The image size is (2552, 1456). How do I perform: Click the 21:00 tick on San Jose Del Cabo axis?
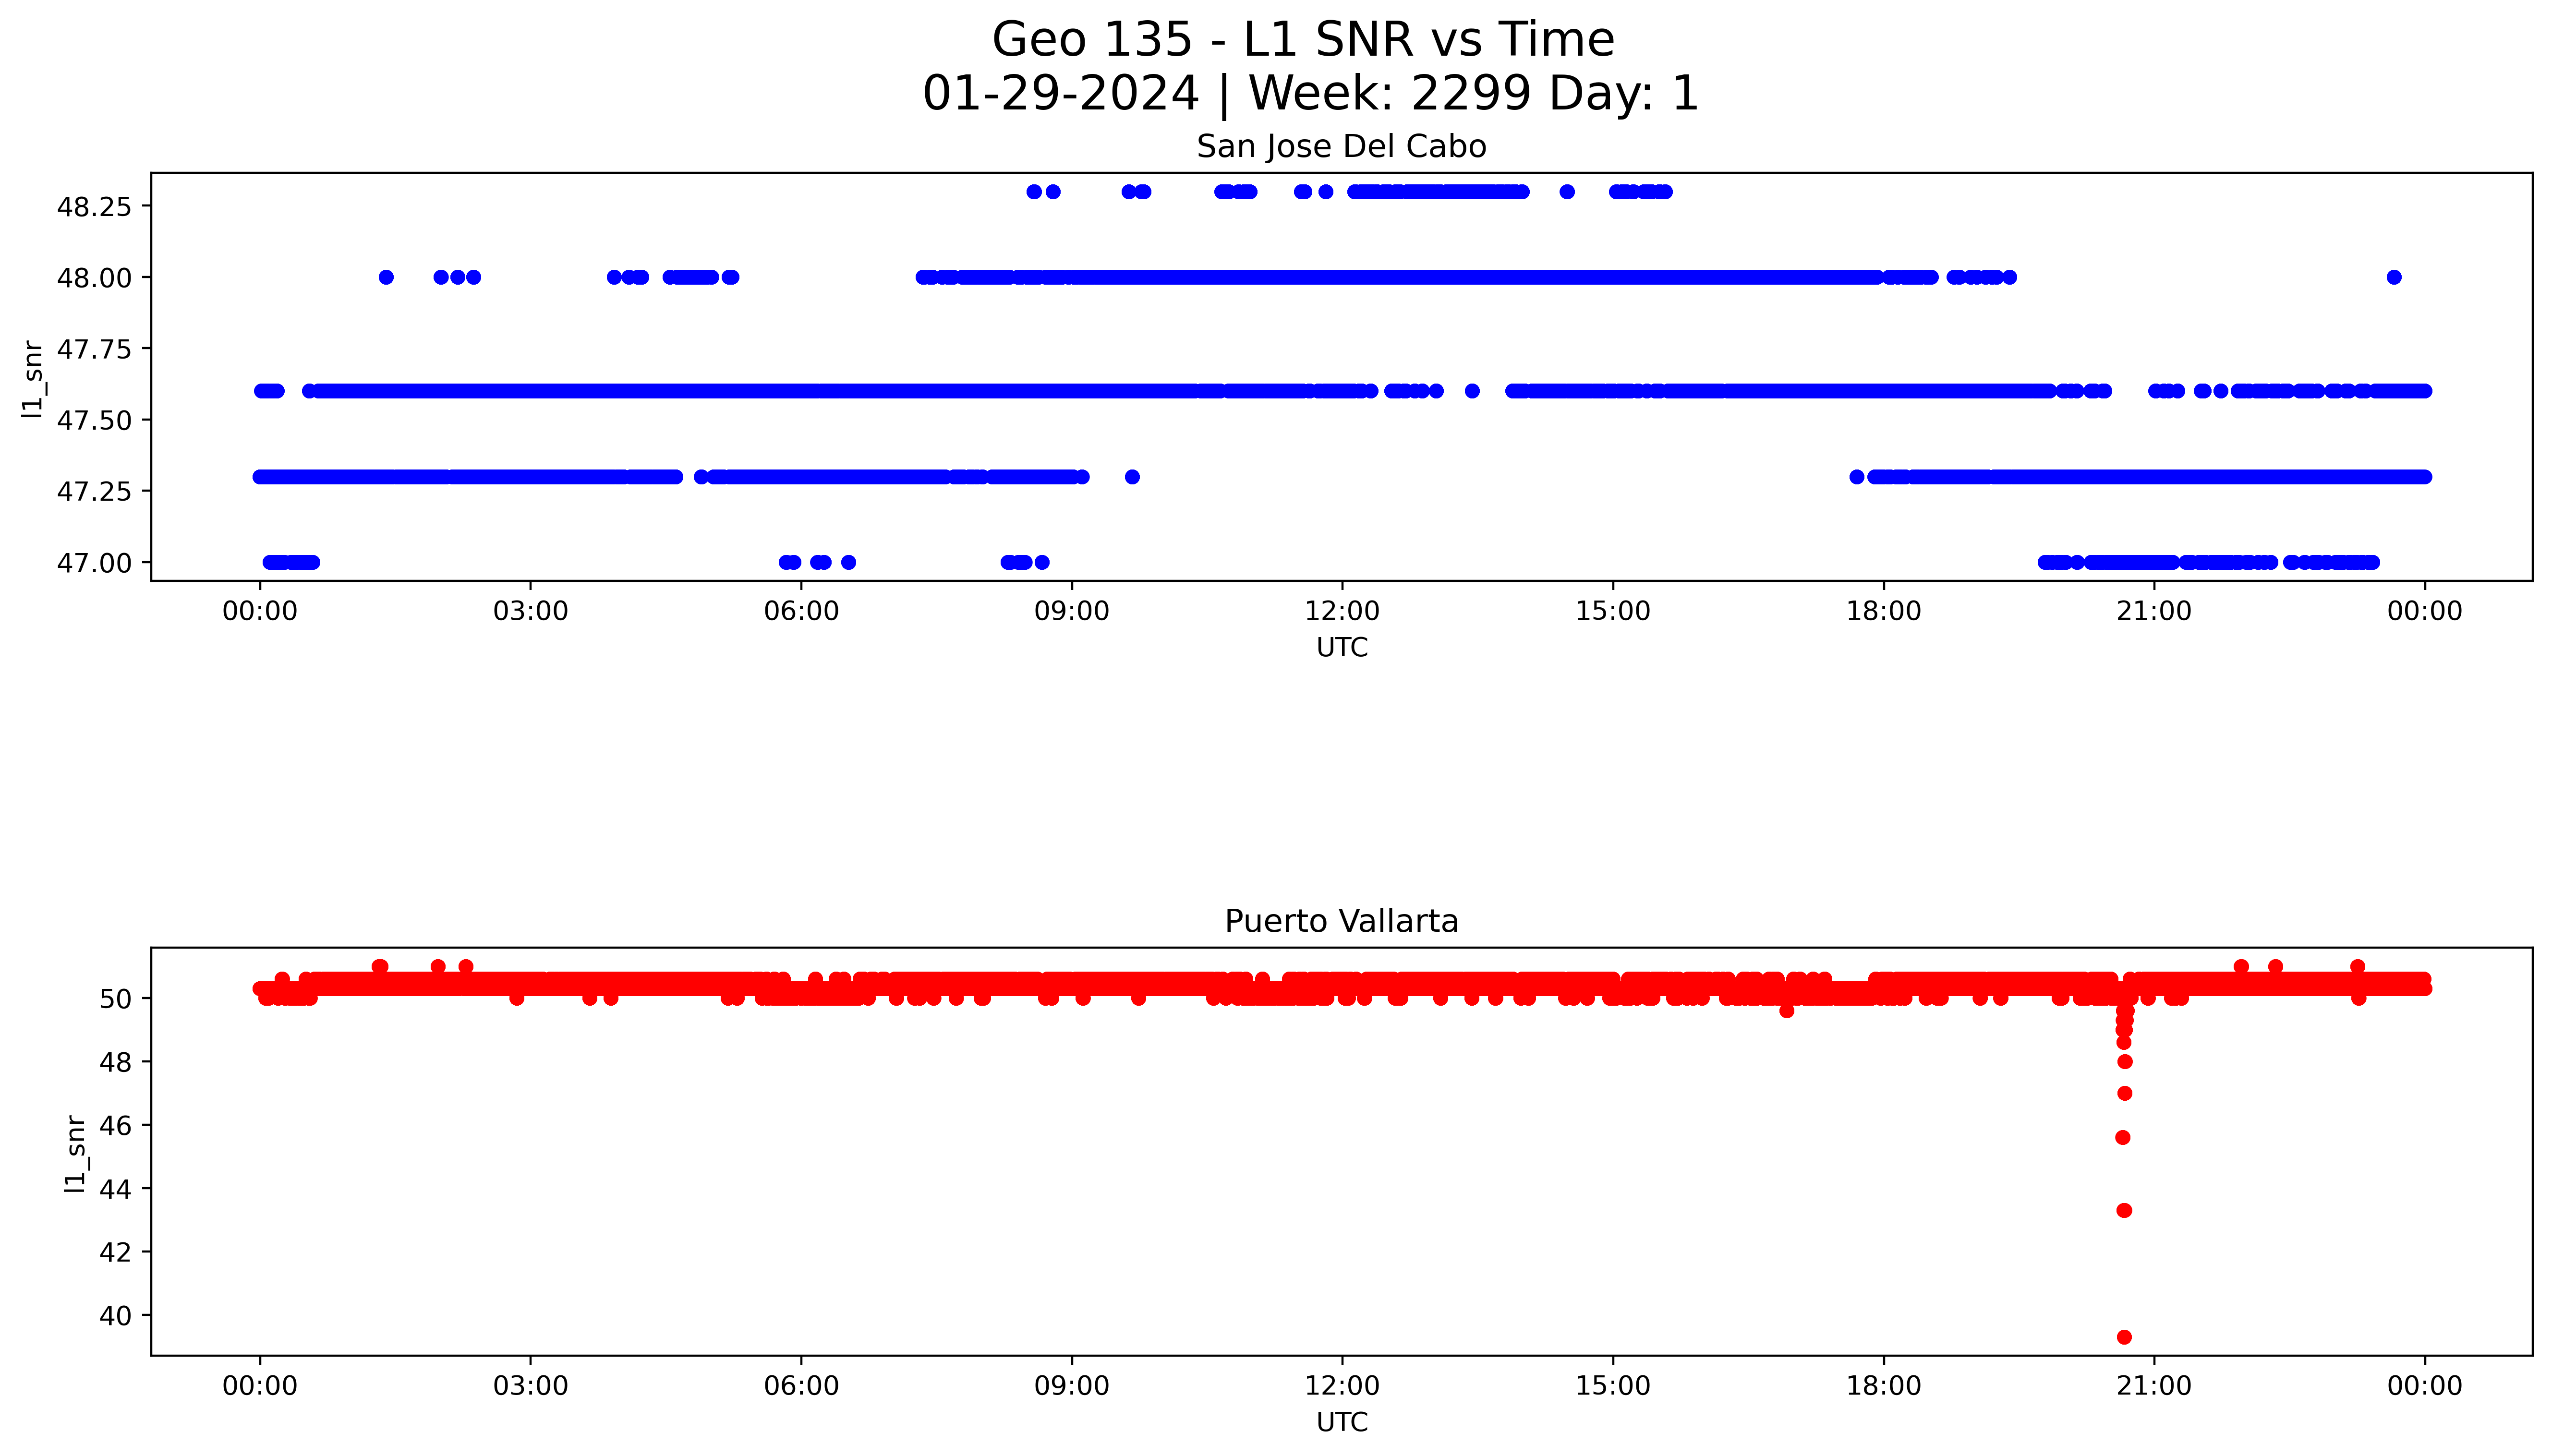tap(2154, 611)
